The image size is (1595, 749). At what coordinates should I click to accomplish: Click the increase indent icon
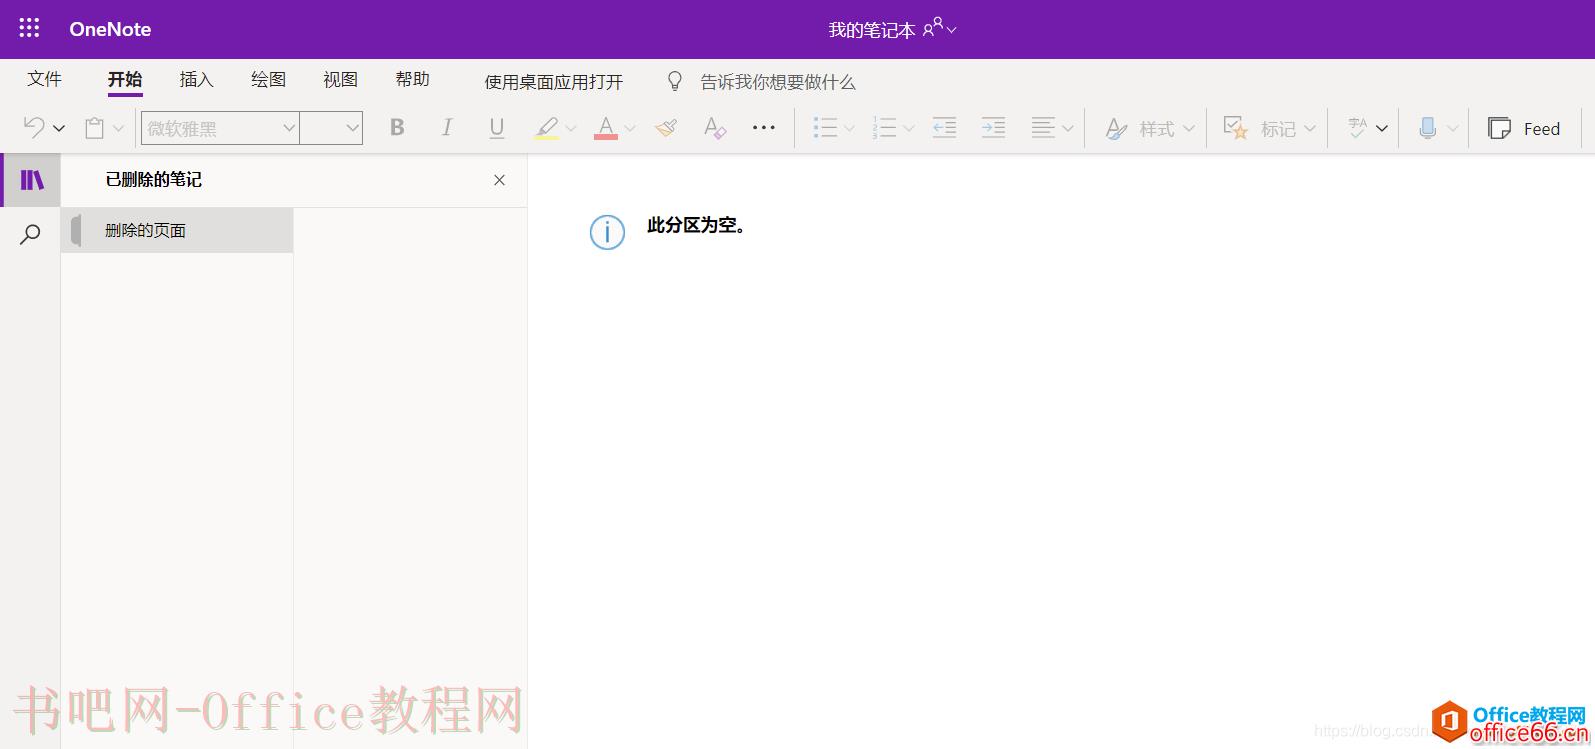993,128
